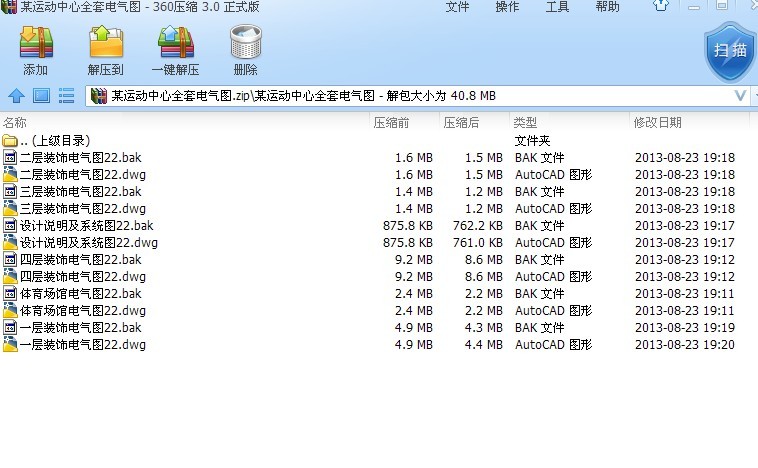Click the skin shirt icon in title bar
Image resolution: width=758 pixels, height=468 pixels.
[661, 6]
